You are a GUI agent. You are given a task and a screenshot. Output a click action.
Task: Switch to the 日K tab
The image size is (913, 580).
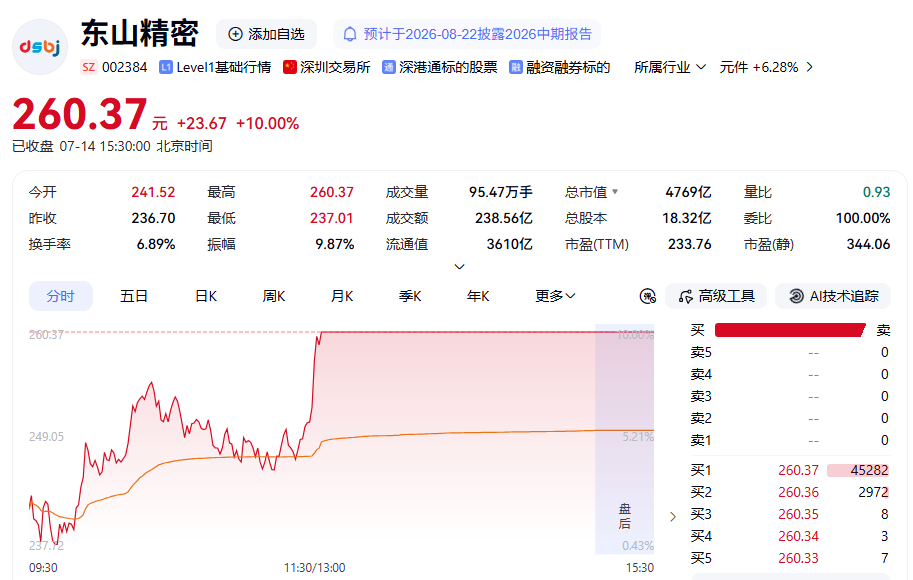coord(206,296)
